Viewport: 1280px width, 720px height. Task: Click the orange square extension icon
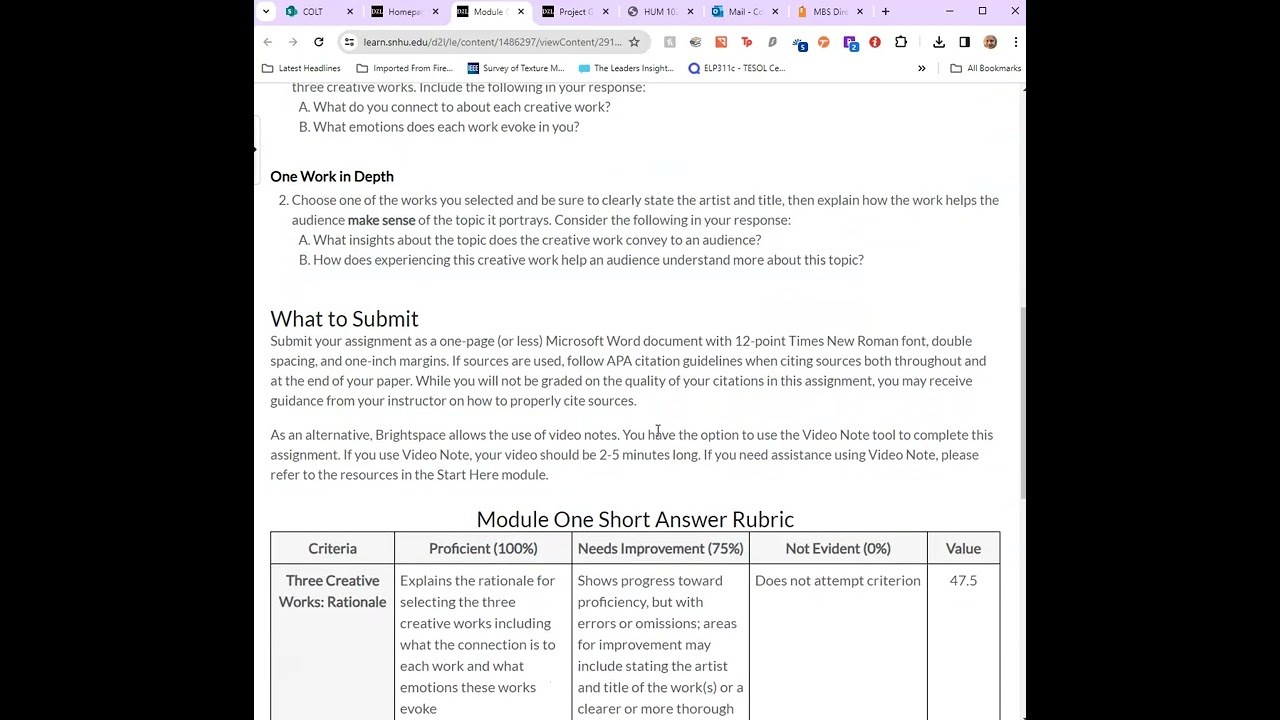(721, 42)
